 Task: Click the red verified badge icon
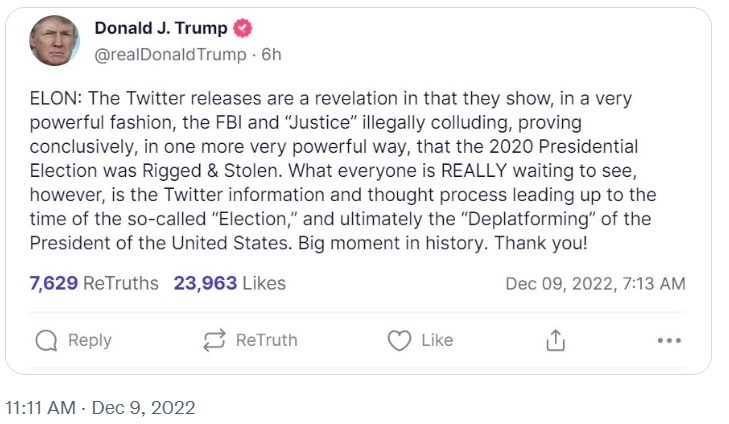click(243, 29)
